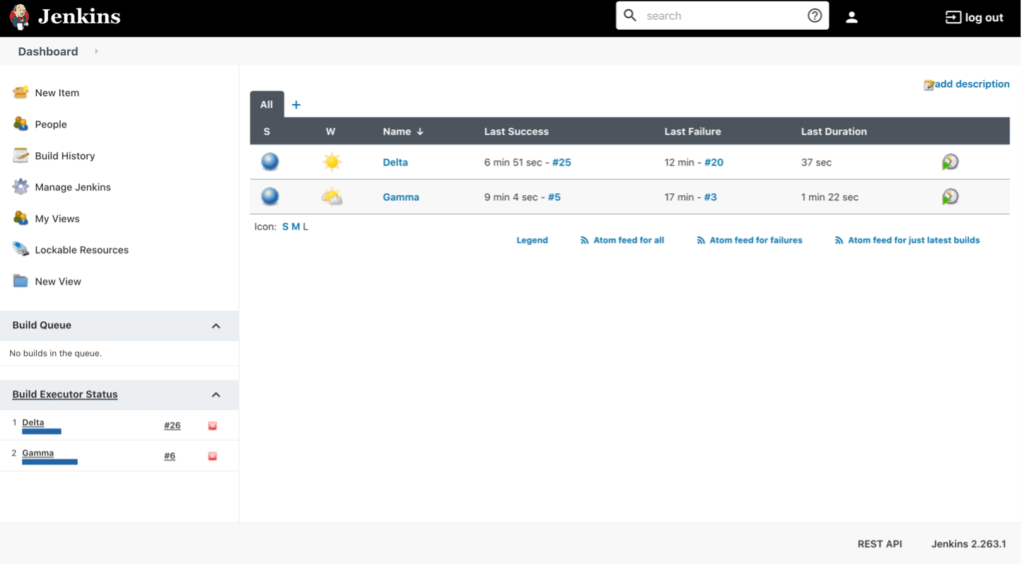Select the All view tab
The height and width of the screenshot is (566, 1024).
(x=266, y=104)
